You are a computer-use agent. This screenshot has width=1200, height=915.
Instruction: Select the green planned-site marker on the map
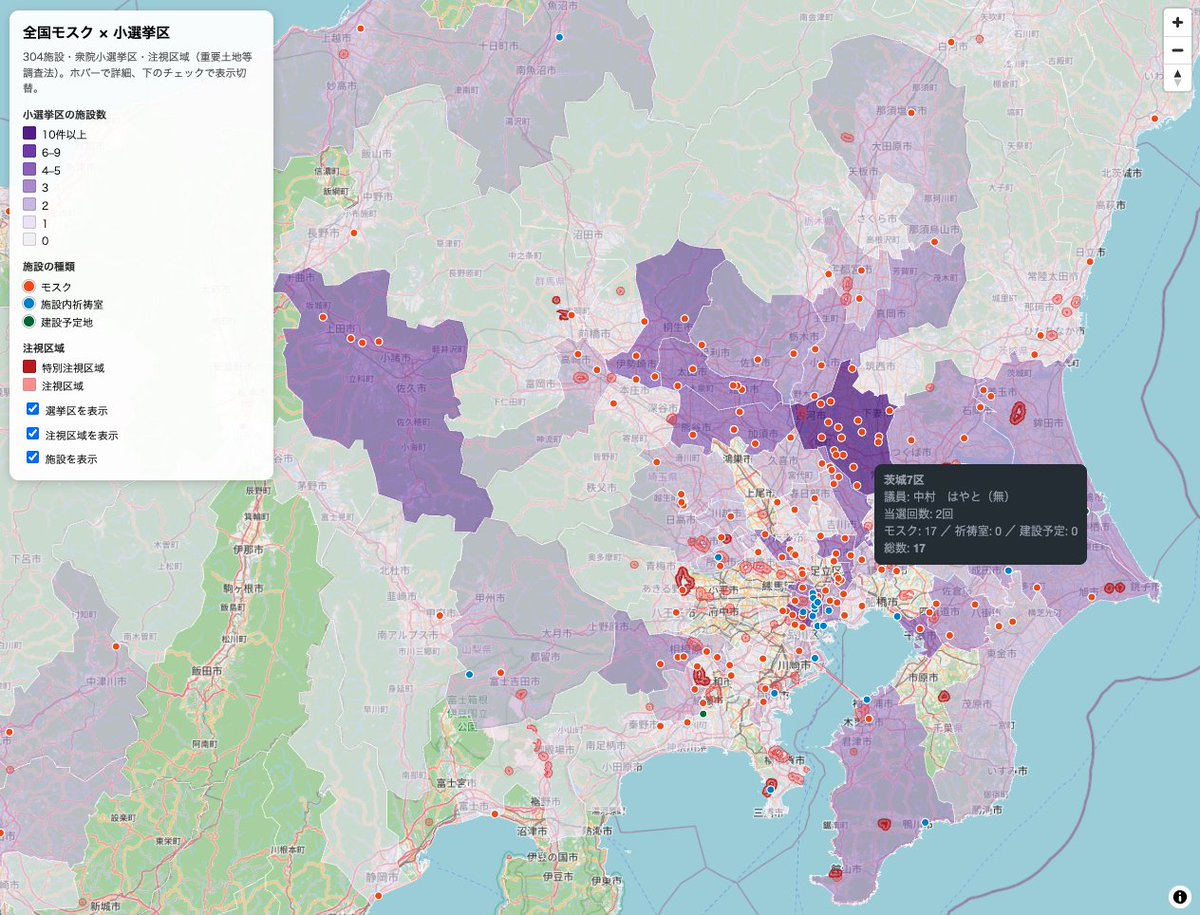tap(703, 714)
